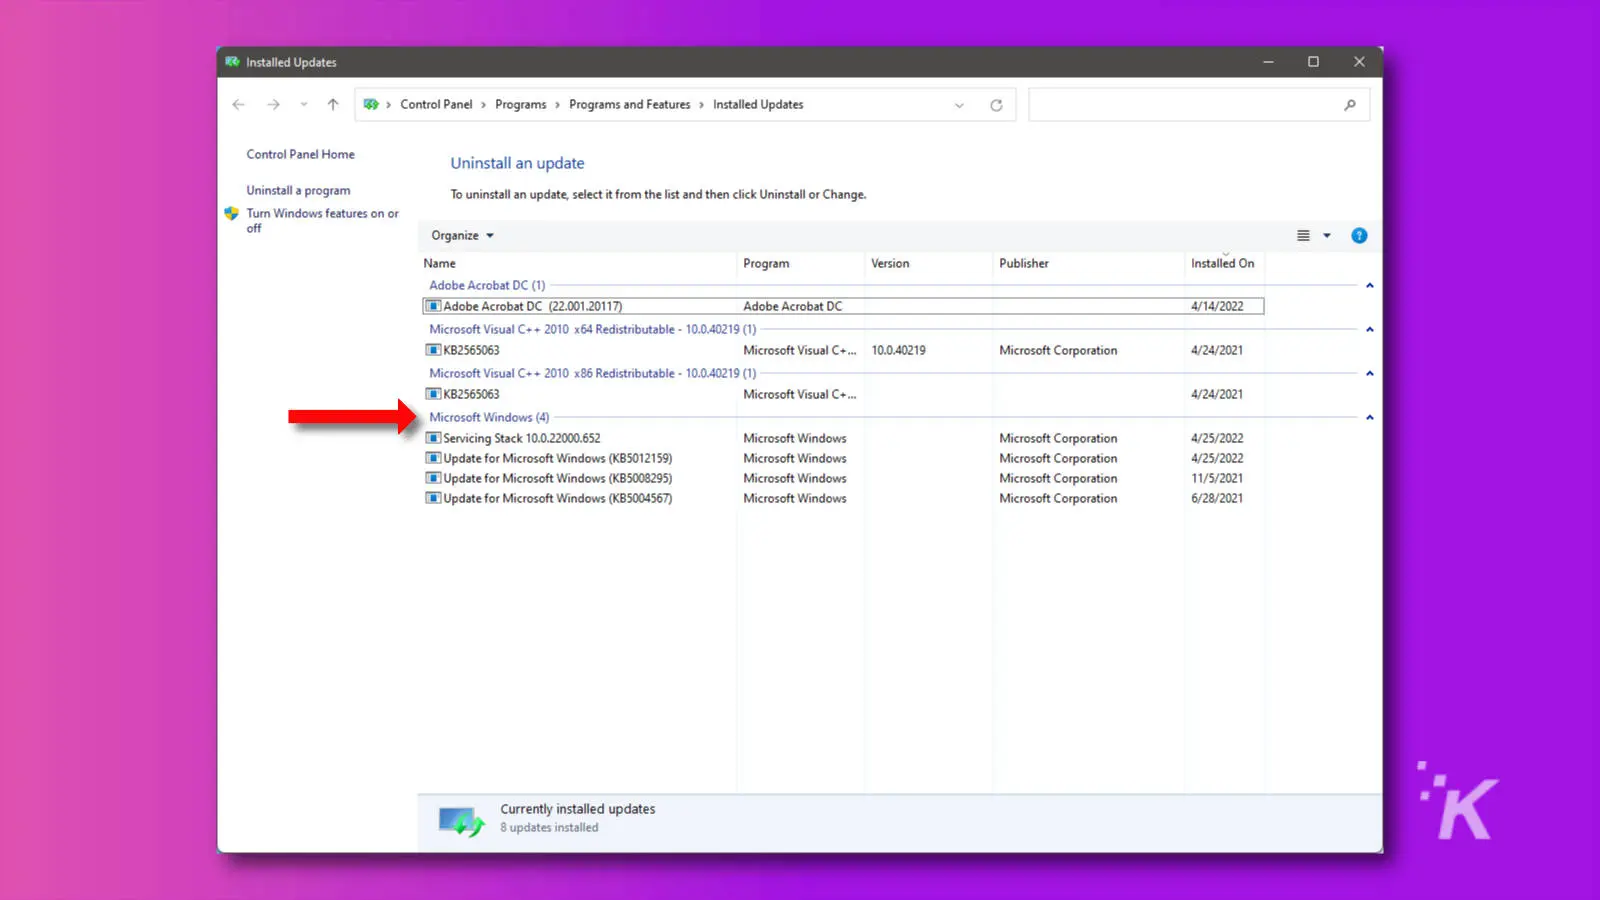Click icon beside KB5004567 update row
The image size is (1600, 900).
point(433,498)
